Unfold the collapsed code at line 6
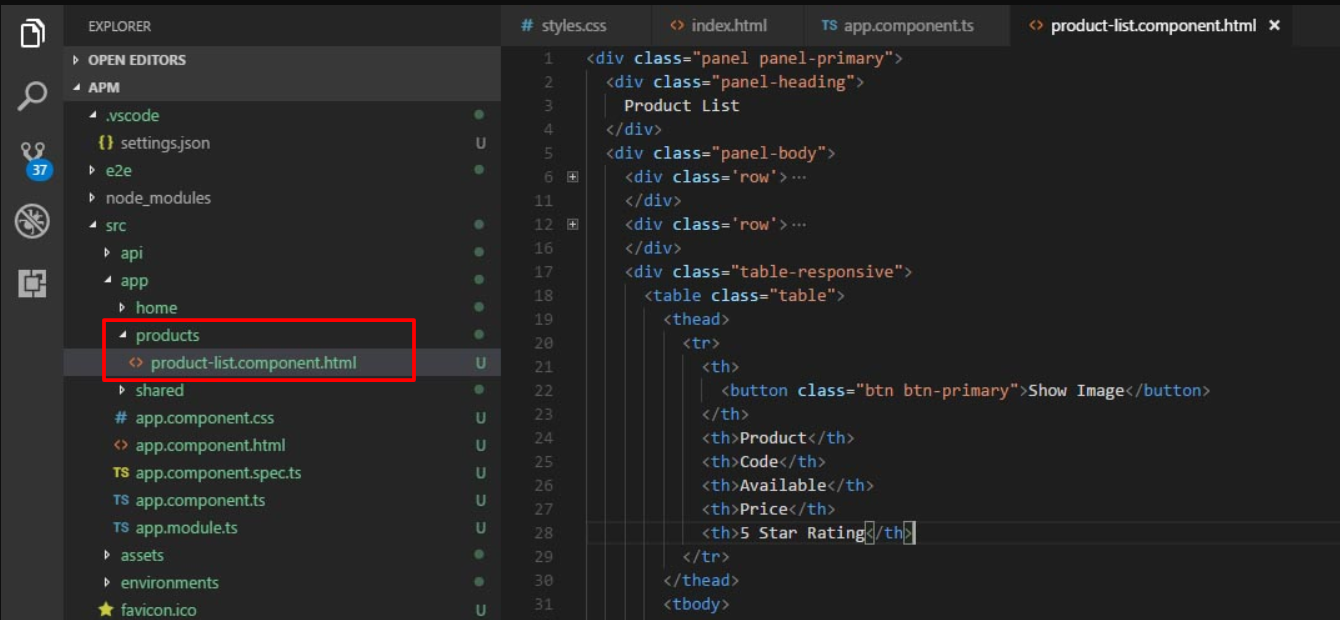1340x620 pixels. click(573, 177)
